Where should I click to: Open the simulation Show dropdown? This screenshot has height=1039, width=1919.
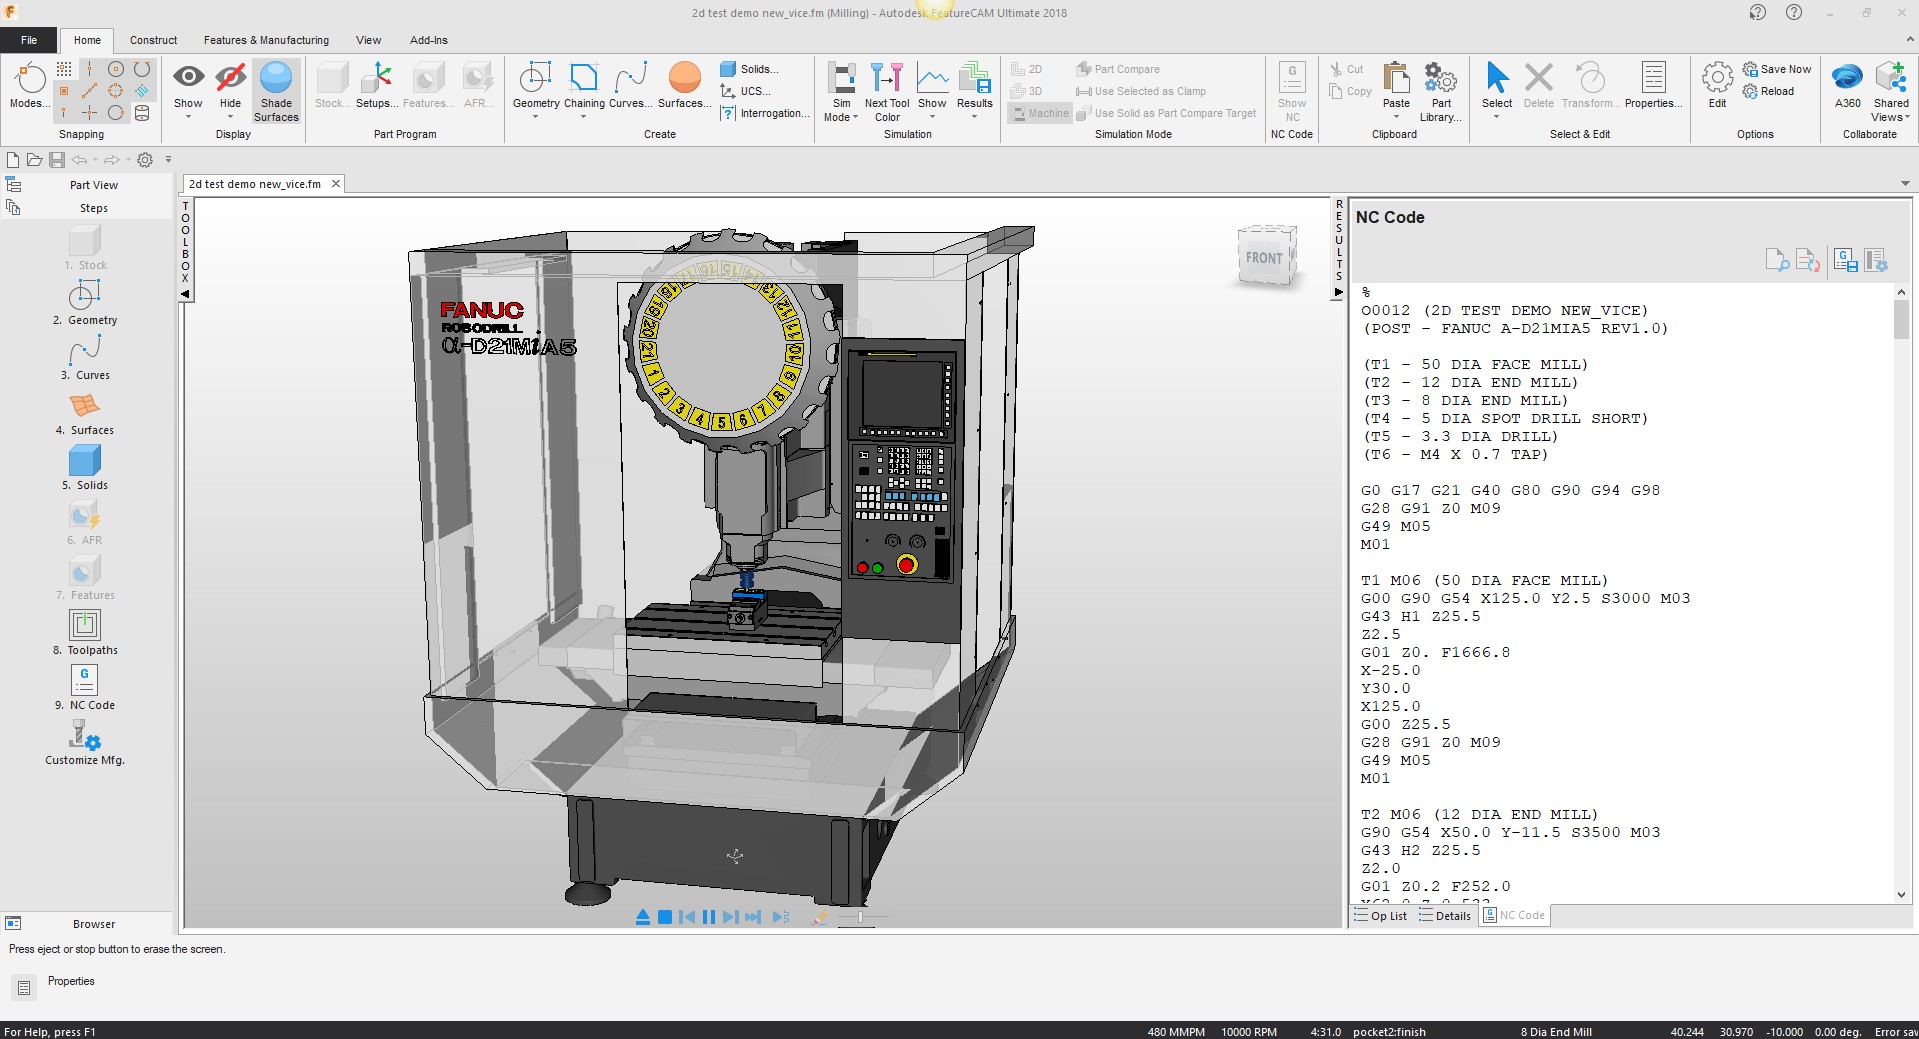point(932,91)
